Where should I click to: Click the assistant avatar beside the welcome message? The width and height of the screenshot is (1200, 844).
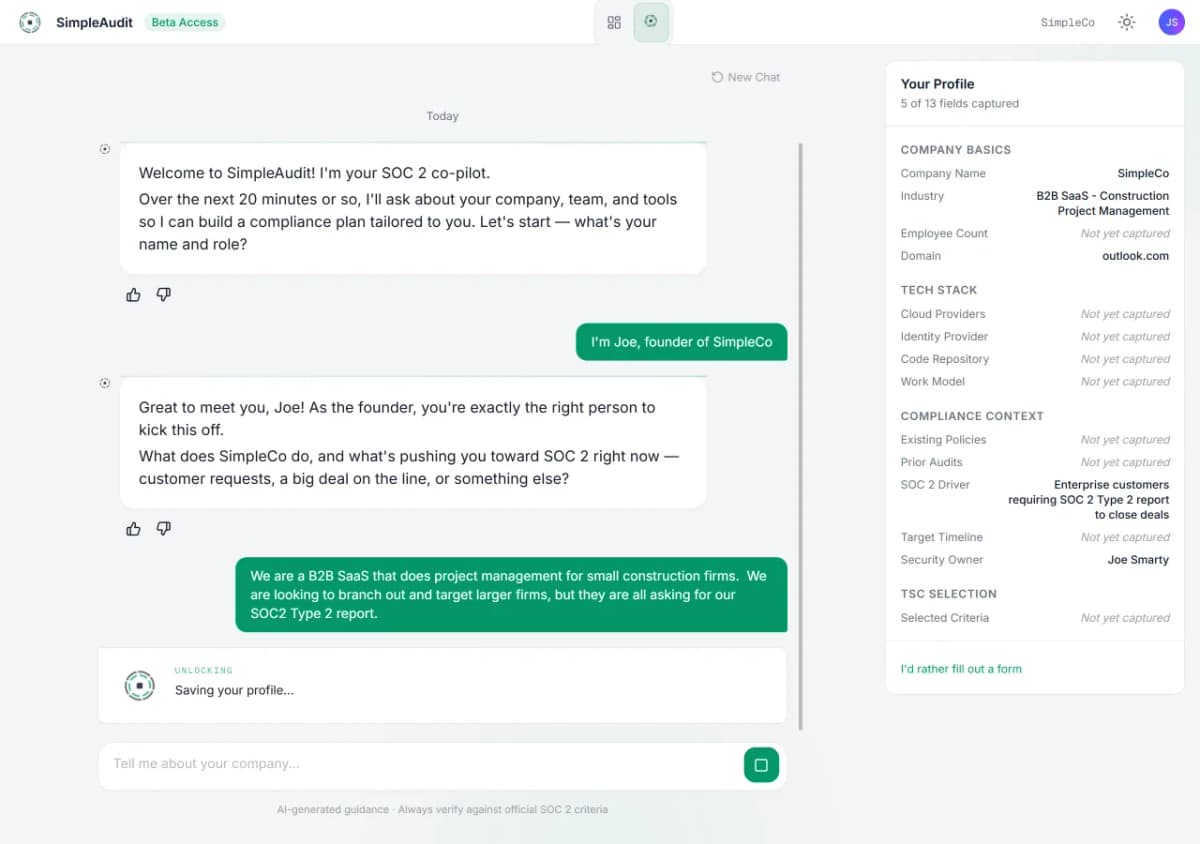coord(105,148)
